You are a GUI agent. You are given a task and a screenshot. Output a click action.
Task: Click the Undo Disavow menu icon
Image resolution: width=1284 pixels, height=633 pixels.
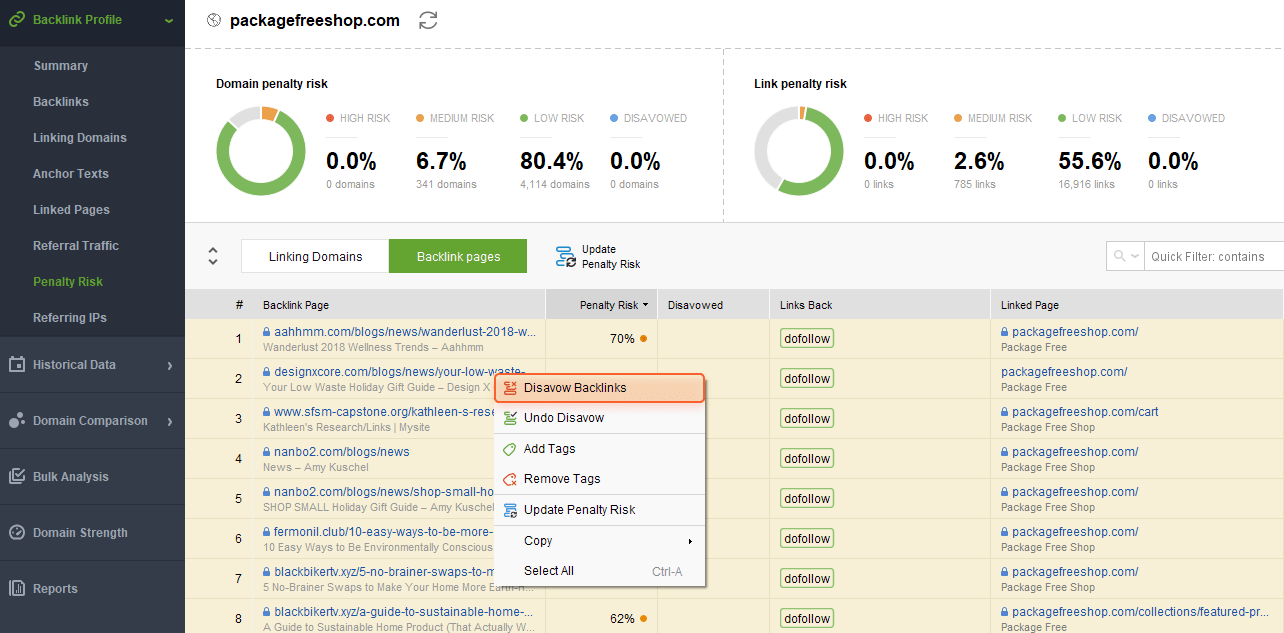coord(510,418)
